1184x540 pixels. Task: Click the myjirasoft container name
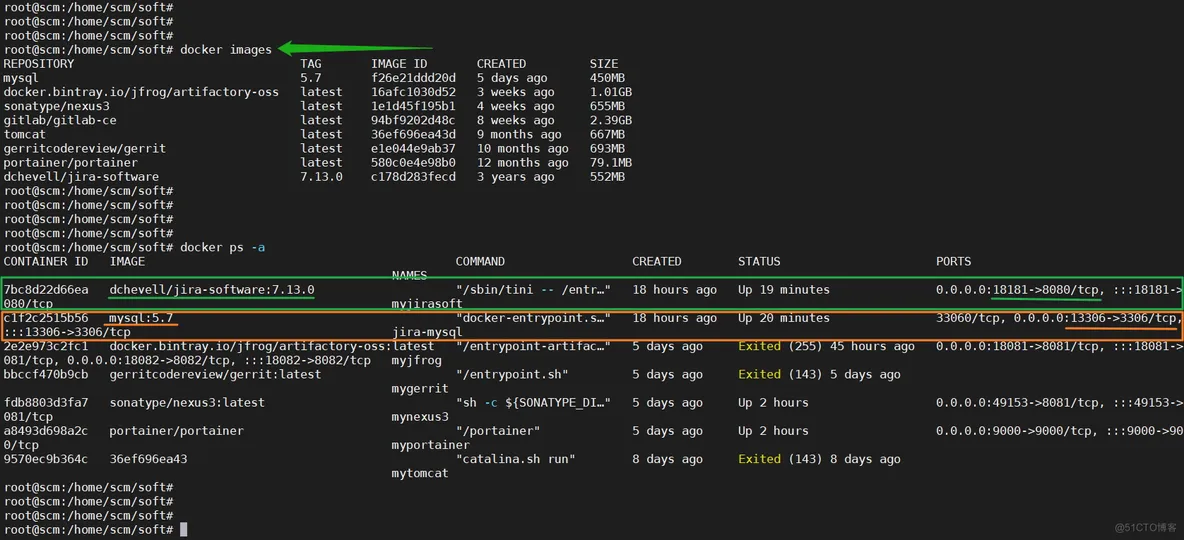click(x=427, y=304)
